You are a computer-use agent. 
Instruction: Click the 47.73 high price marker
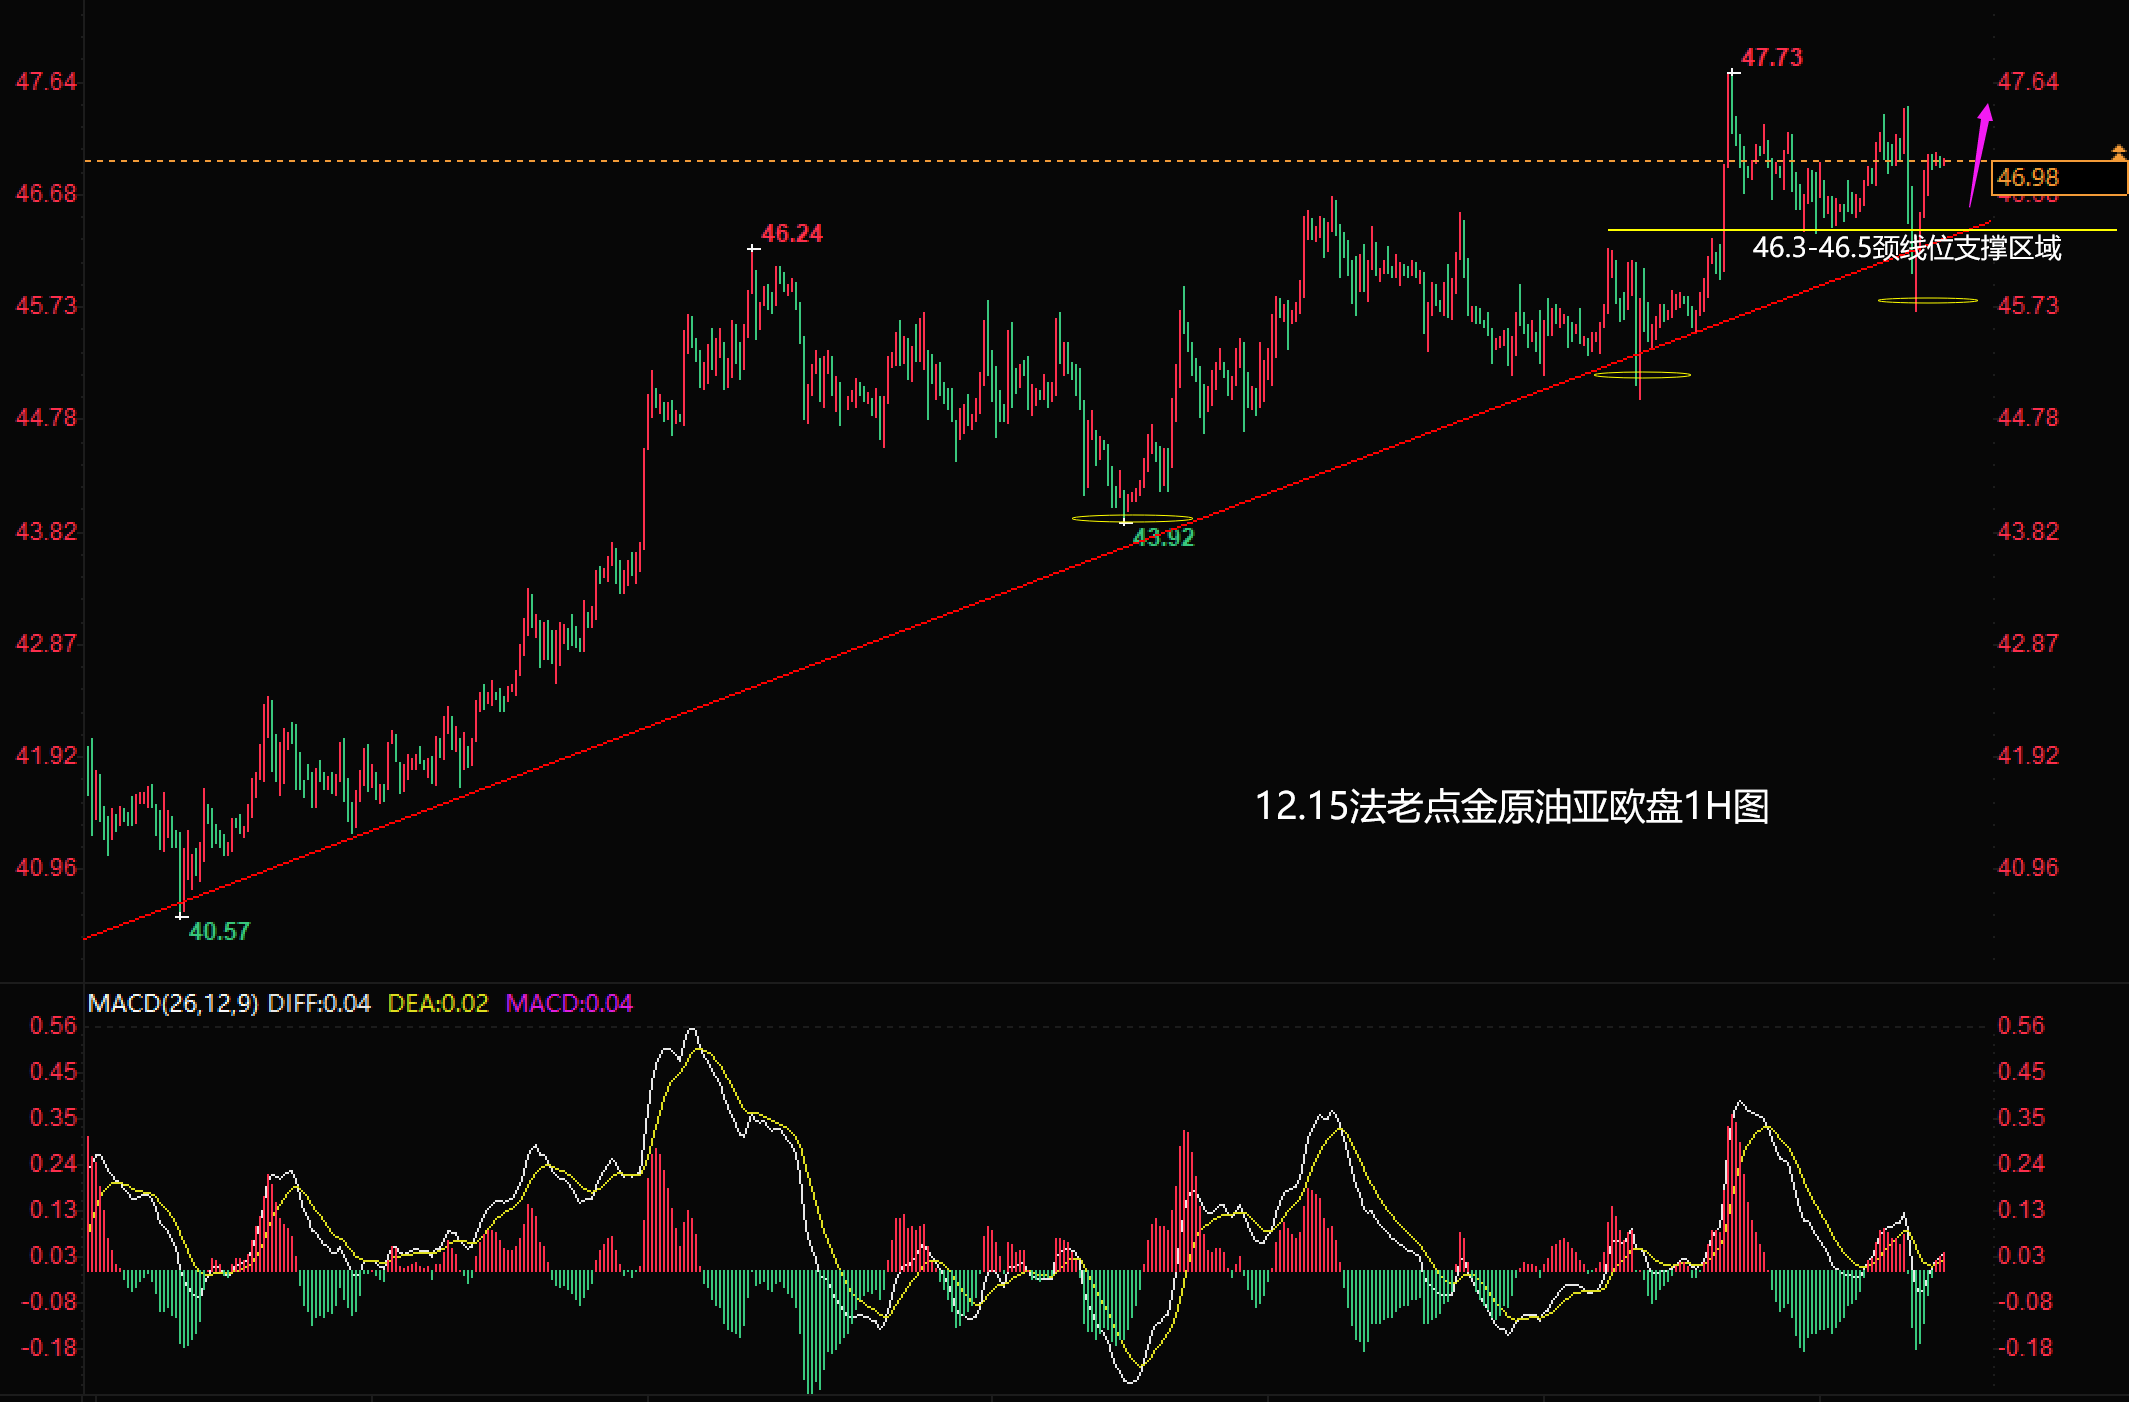(x=1771, y=58)
